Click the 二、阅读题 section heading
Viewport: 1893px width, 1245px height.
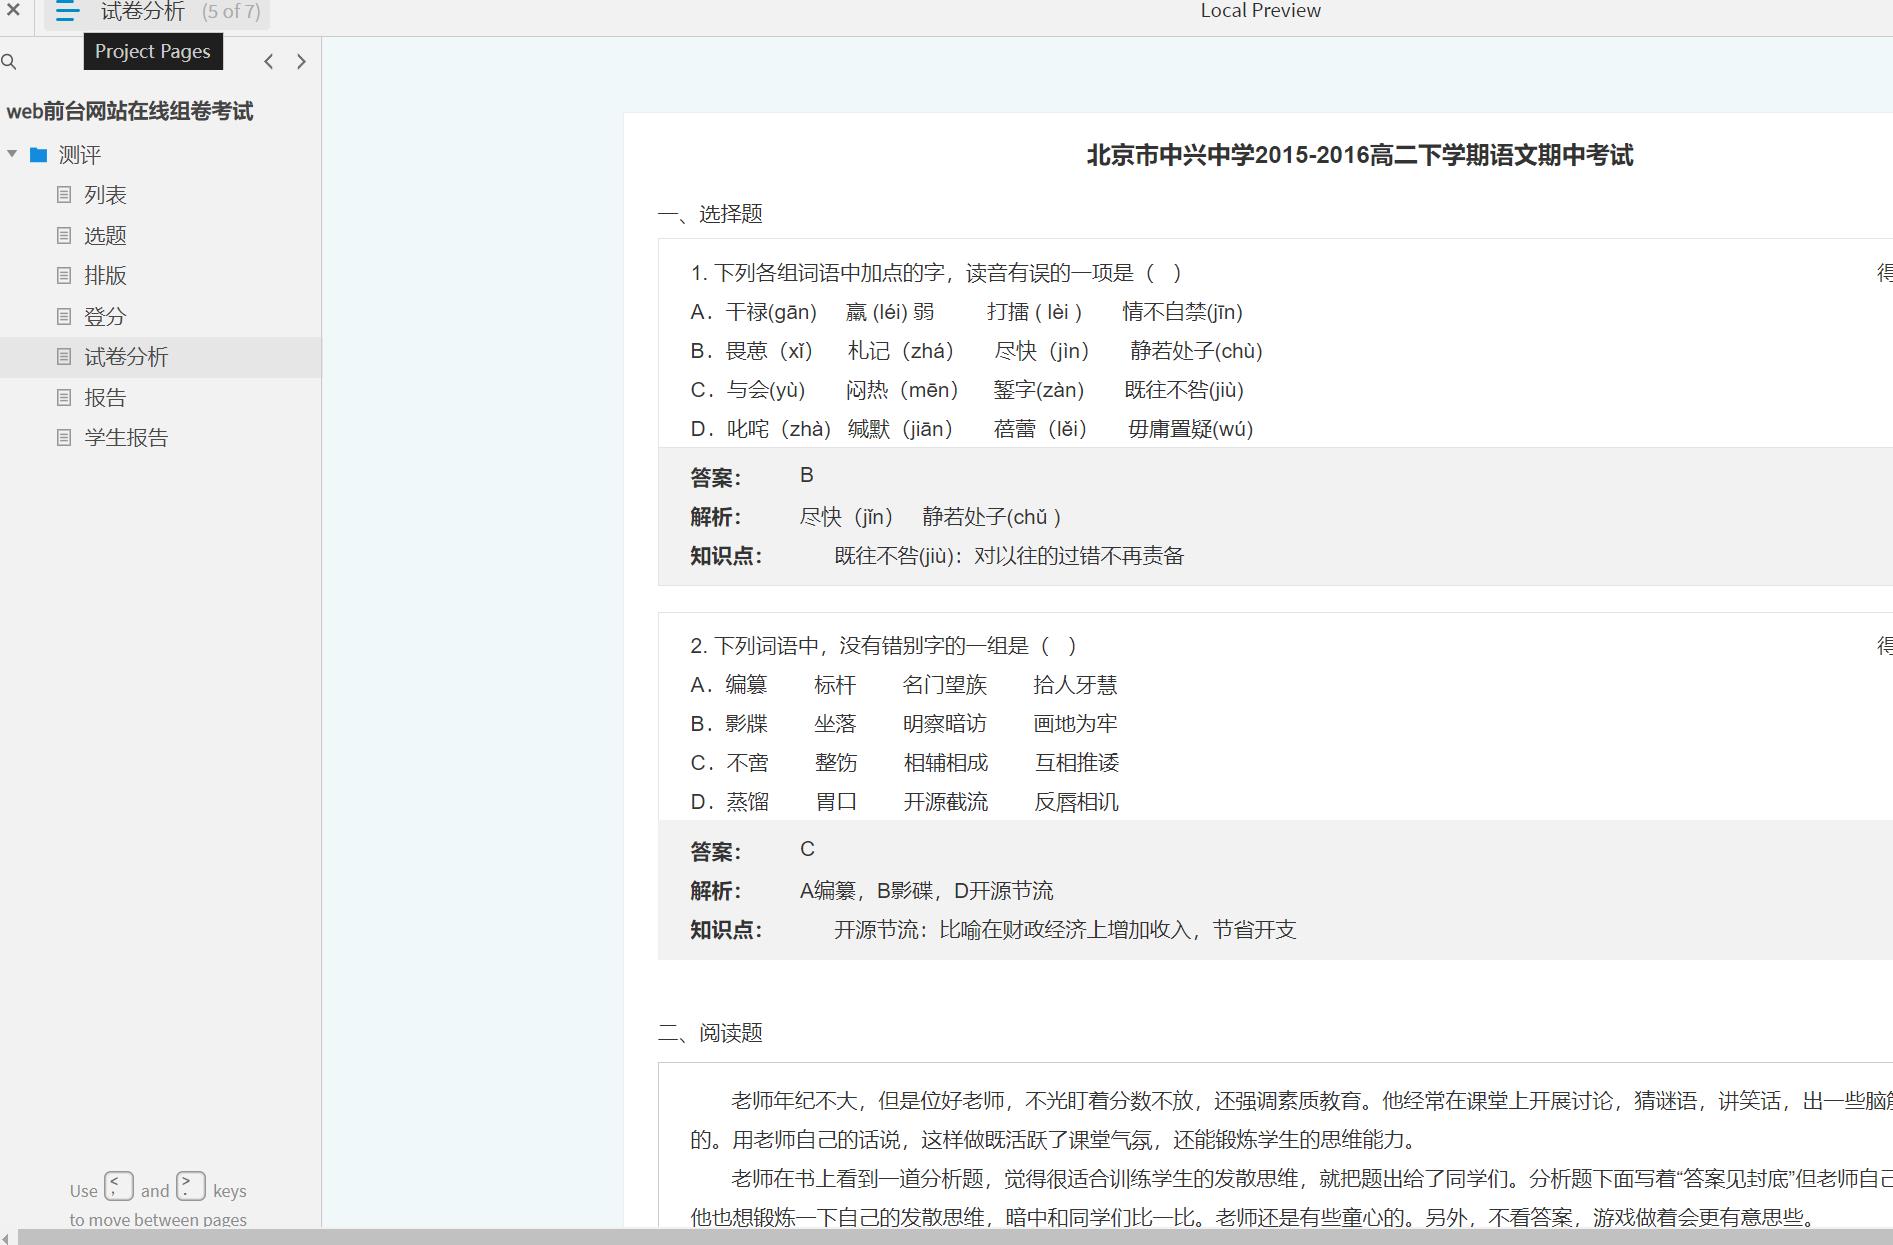pyautogui.click(x=710, y=1033)
